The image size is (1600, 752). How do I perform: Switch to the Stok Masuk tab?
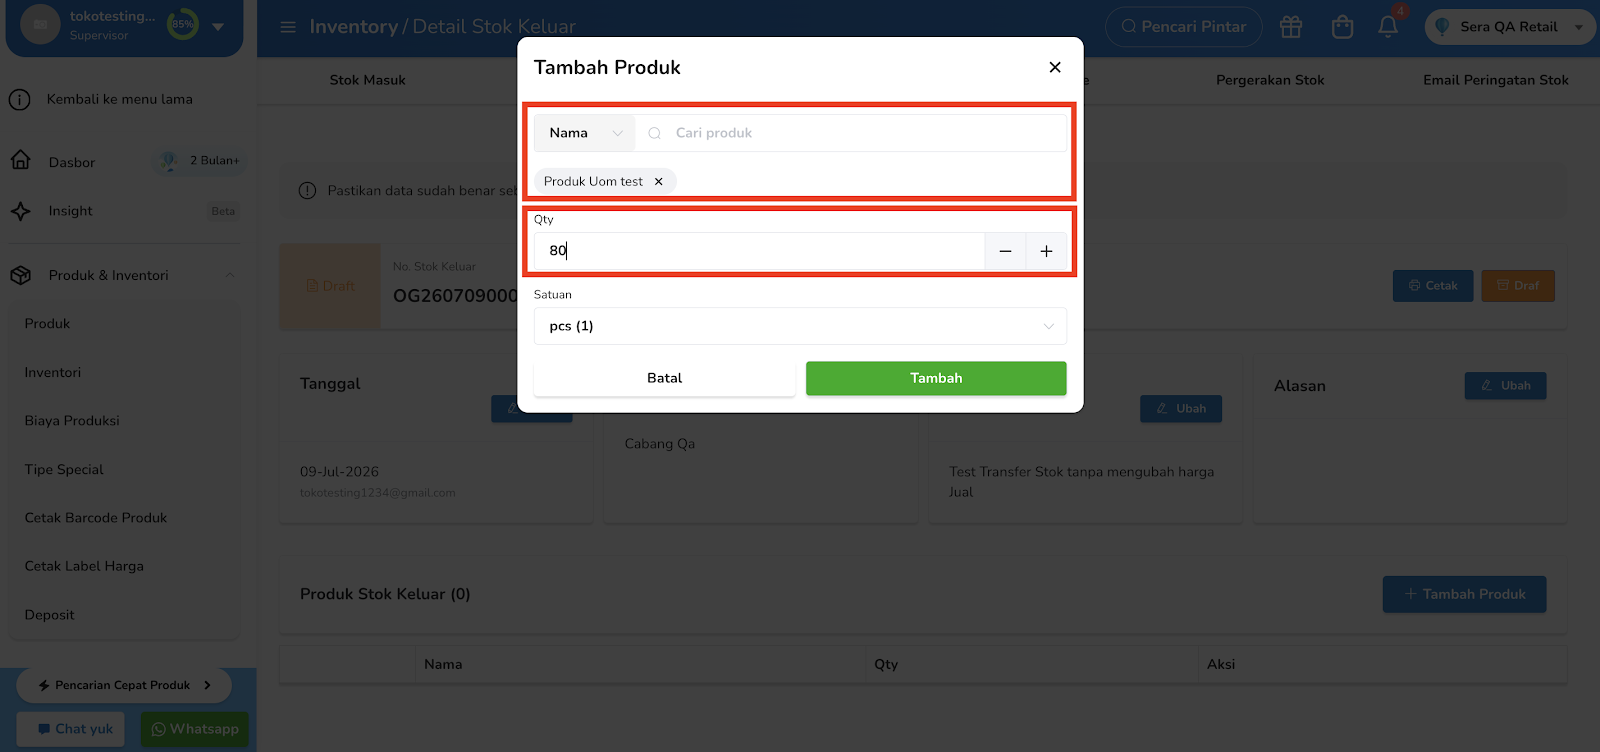click(x=368, y=80)
